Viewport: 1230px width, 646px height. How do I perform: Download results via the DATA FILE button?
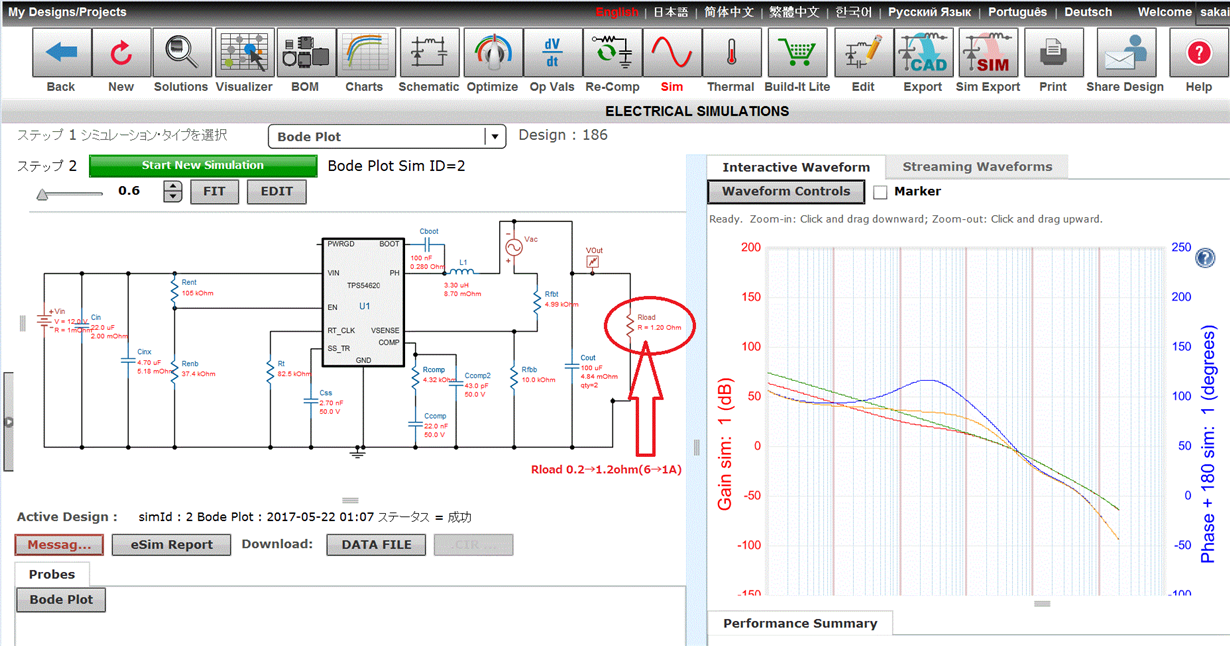pyautogui.click(x=375, y=544)
